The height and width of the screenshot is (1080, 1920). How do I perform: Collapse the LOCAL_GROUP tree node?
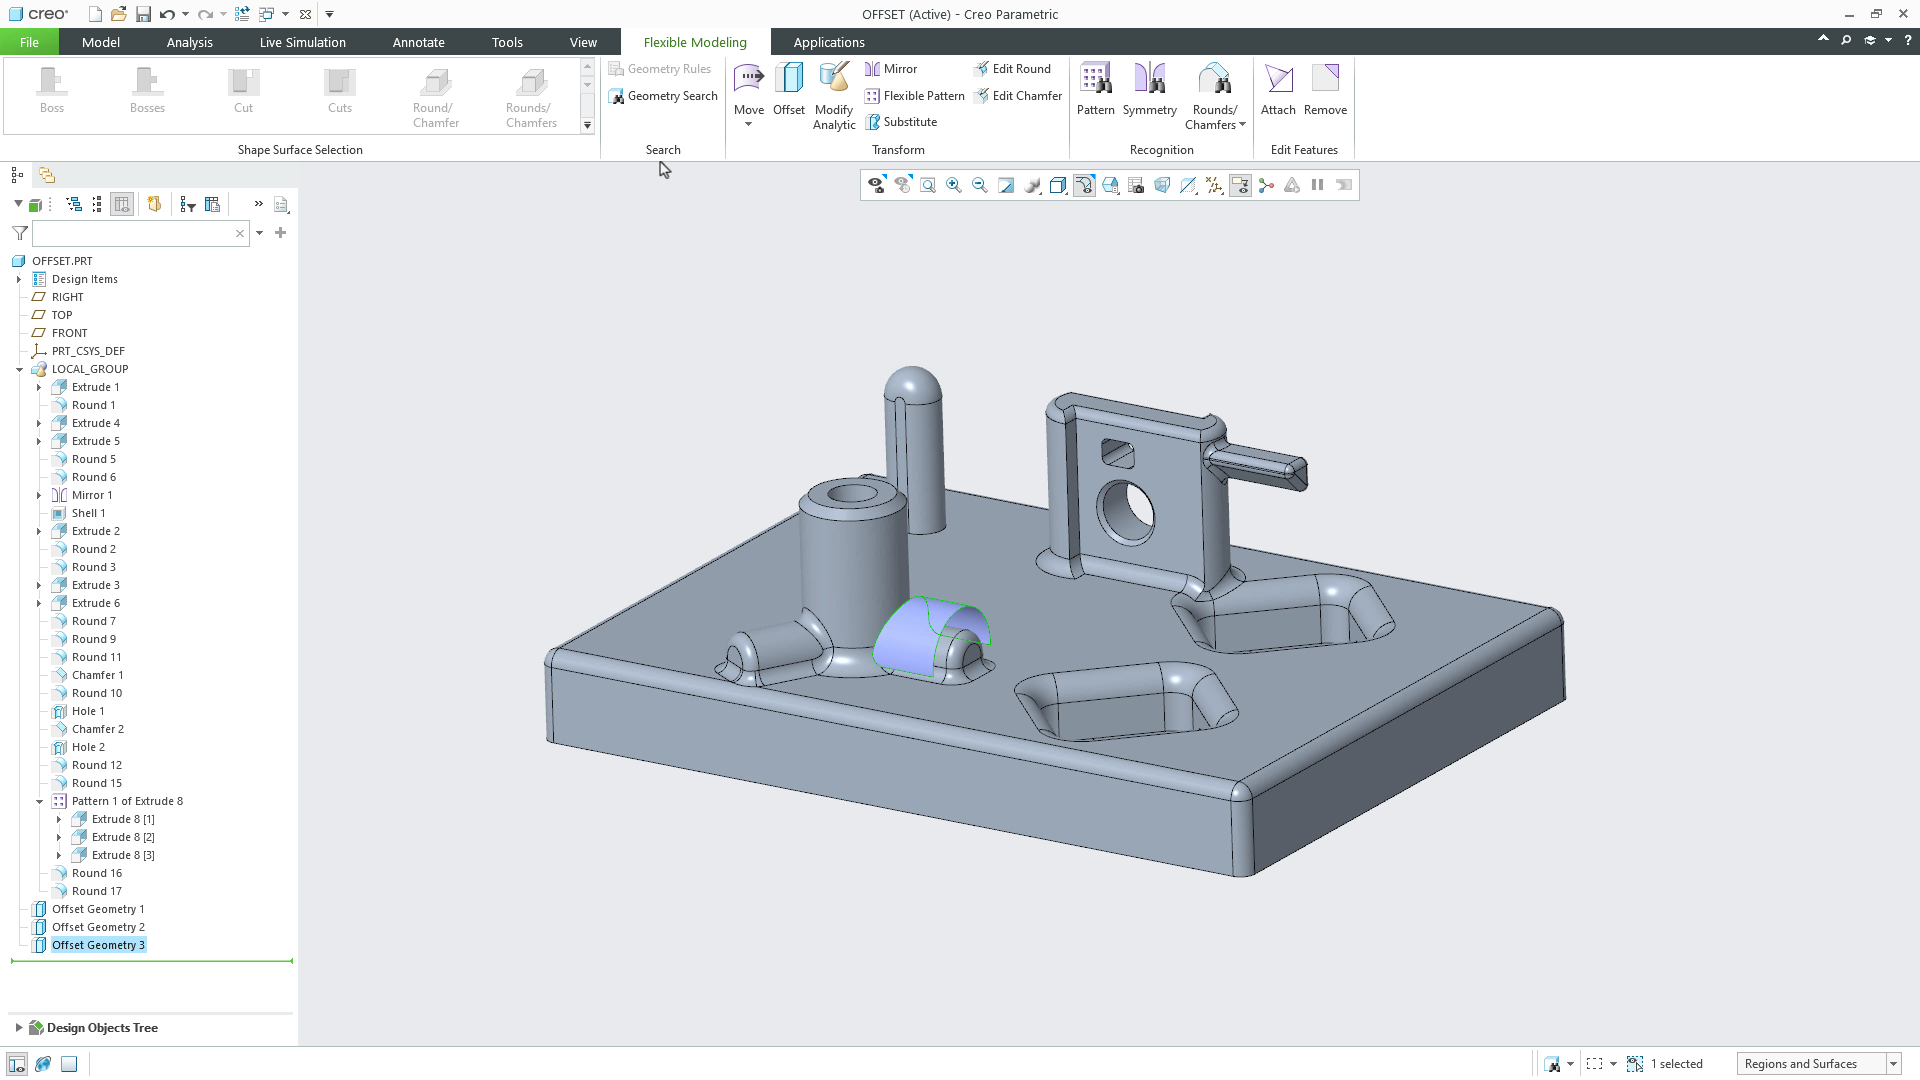click(x=19, y=369)
